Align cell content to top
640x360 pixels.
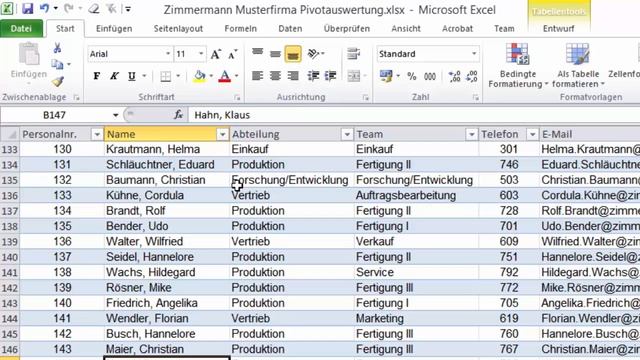point(258,53)
